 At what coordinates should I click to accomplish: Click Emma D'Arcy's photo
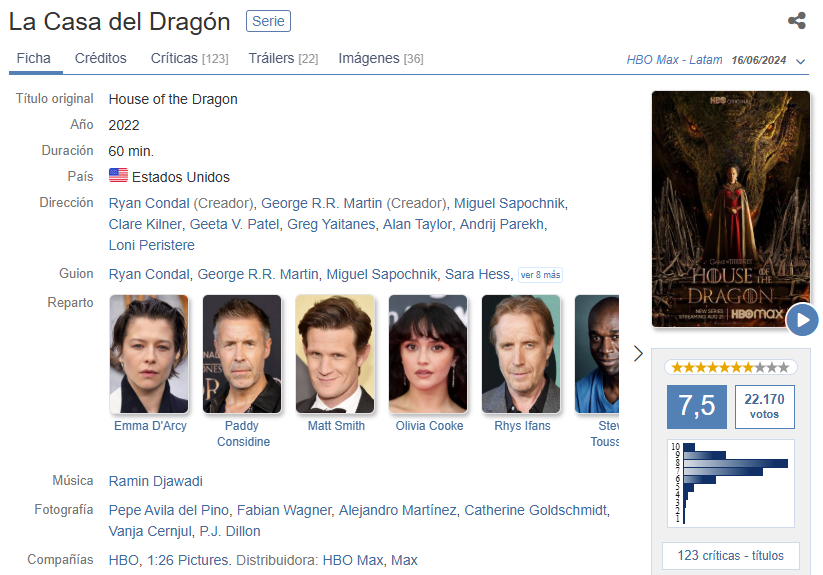pyautogui.click(x=149, y=354)
